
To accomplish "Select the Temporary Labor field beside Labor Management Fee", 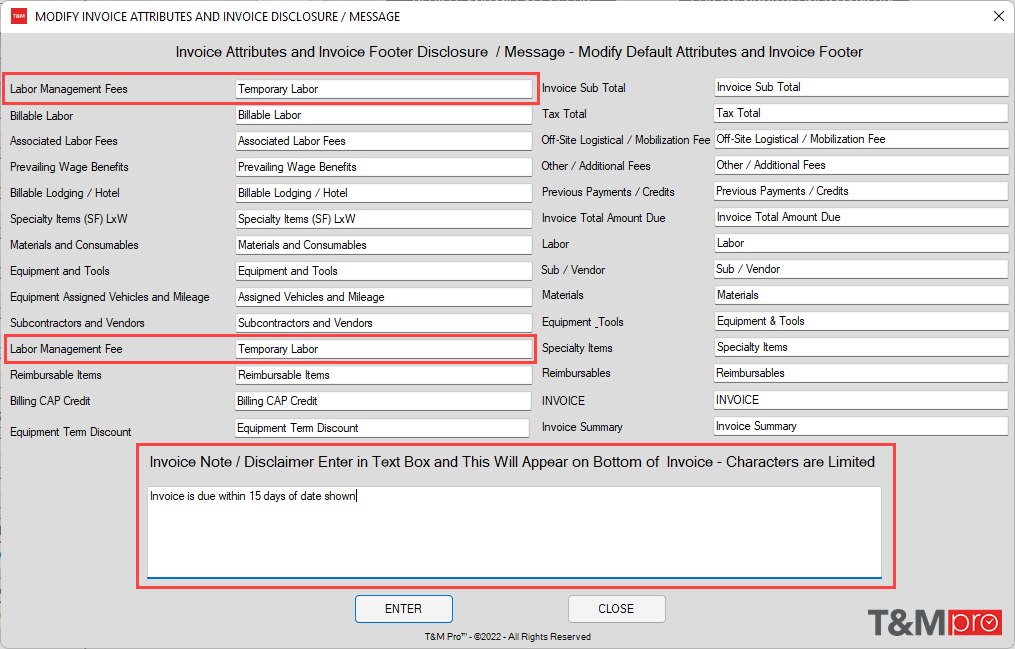I will point(383,349).
